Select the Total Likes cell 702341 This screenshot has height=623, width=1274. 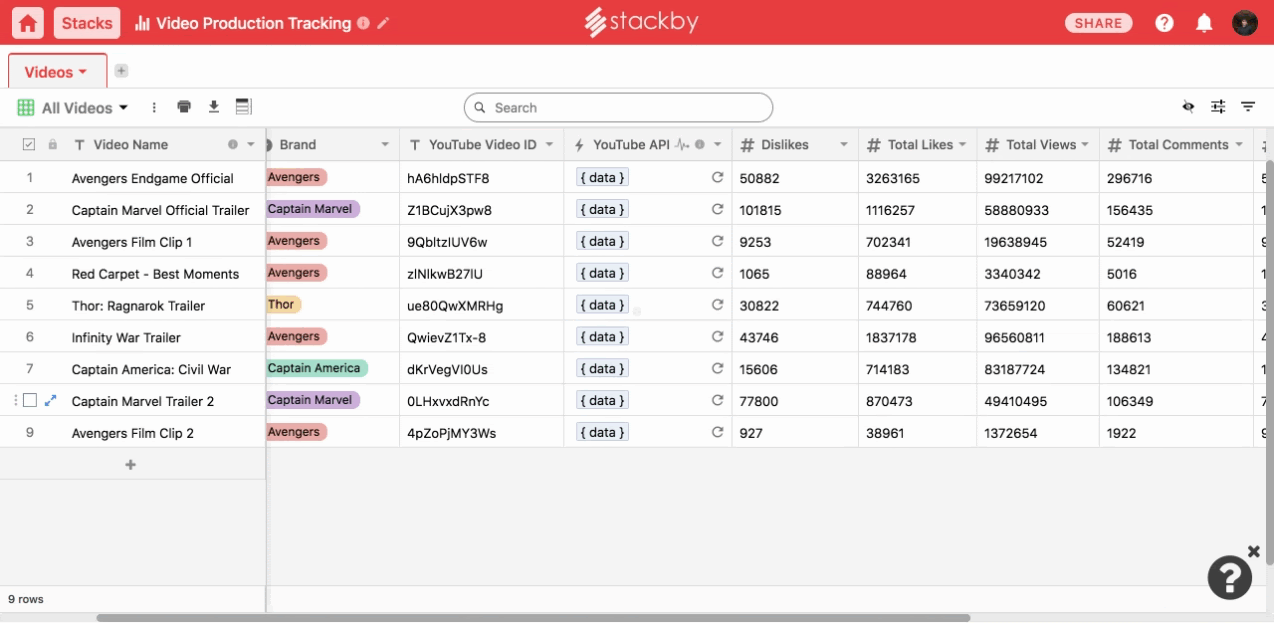pos(918,241)
